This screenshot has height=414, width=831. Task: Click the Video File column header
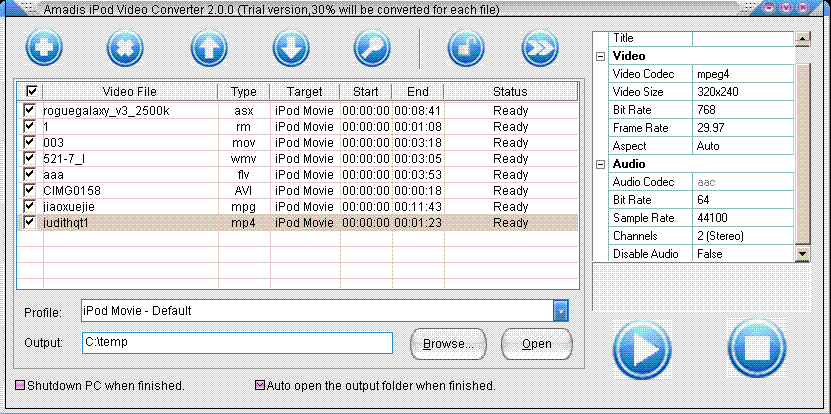coord(130,91)
